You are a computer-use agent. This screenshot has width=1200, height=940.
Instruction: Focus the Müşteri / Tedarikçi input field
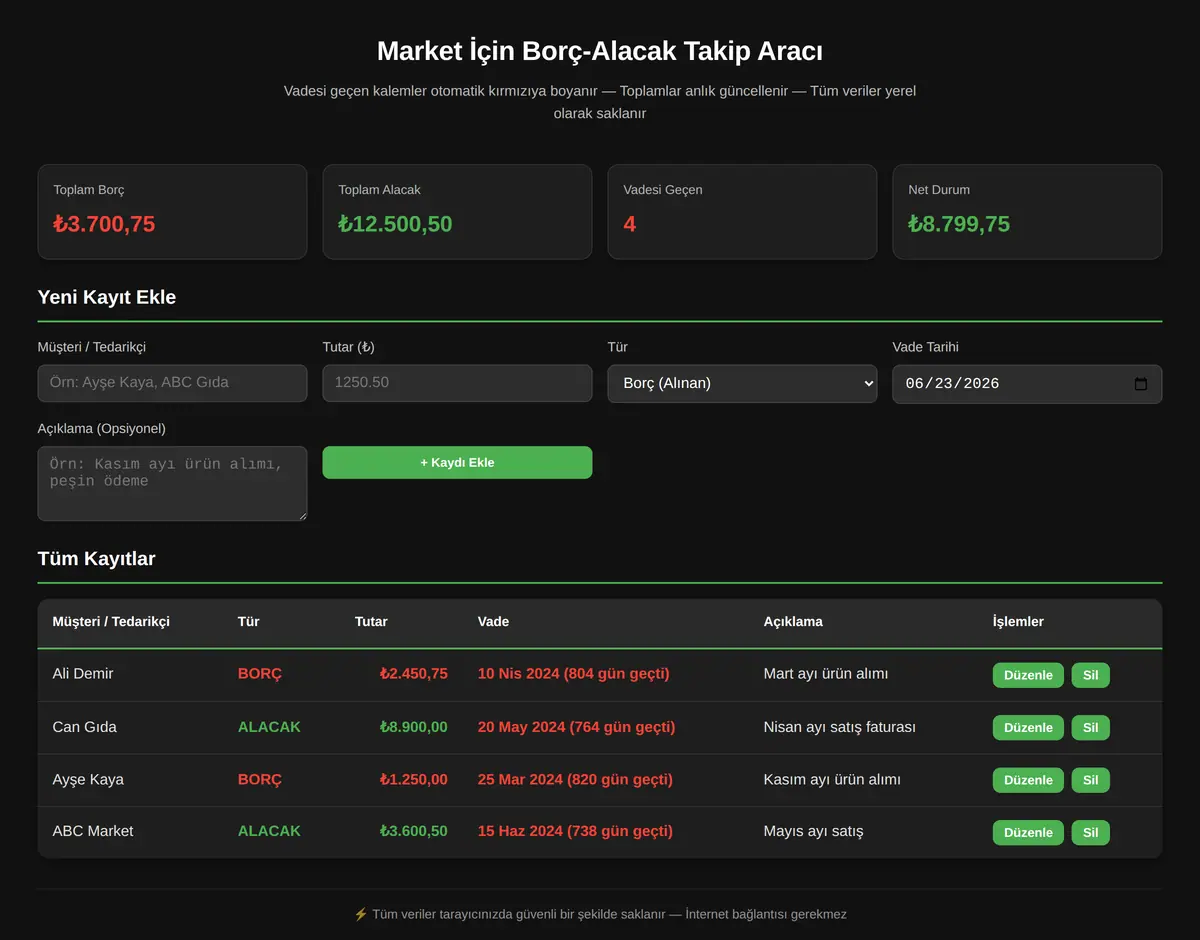[x=172, y=384]
